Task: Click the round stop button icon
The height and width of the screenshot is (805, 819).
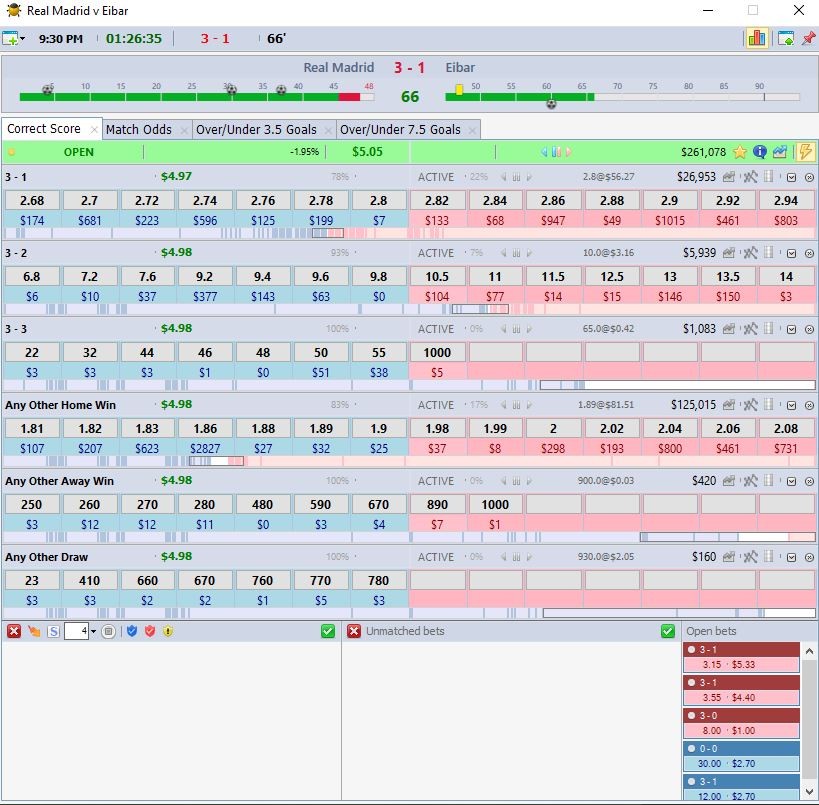Action: pyautogui.click(x=108, y=632)
